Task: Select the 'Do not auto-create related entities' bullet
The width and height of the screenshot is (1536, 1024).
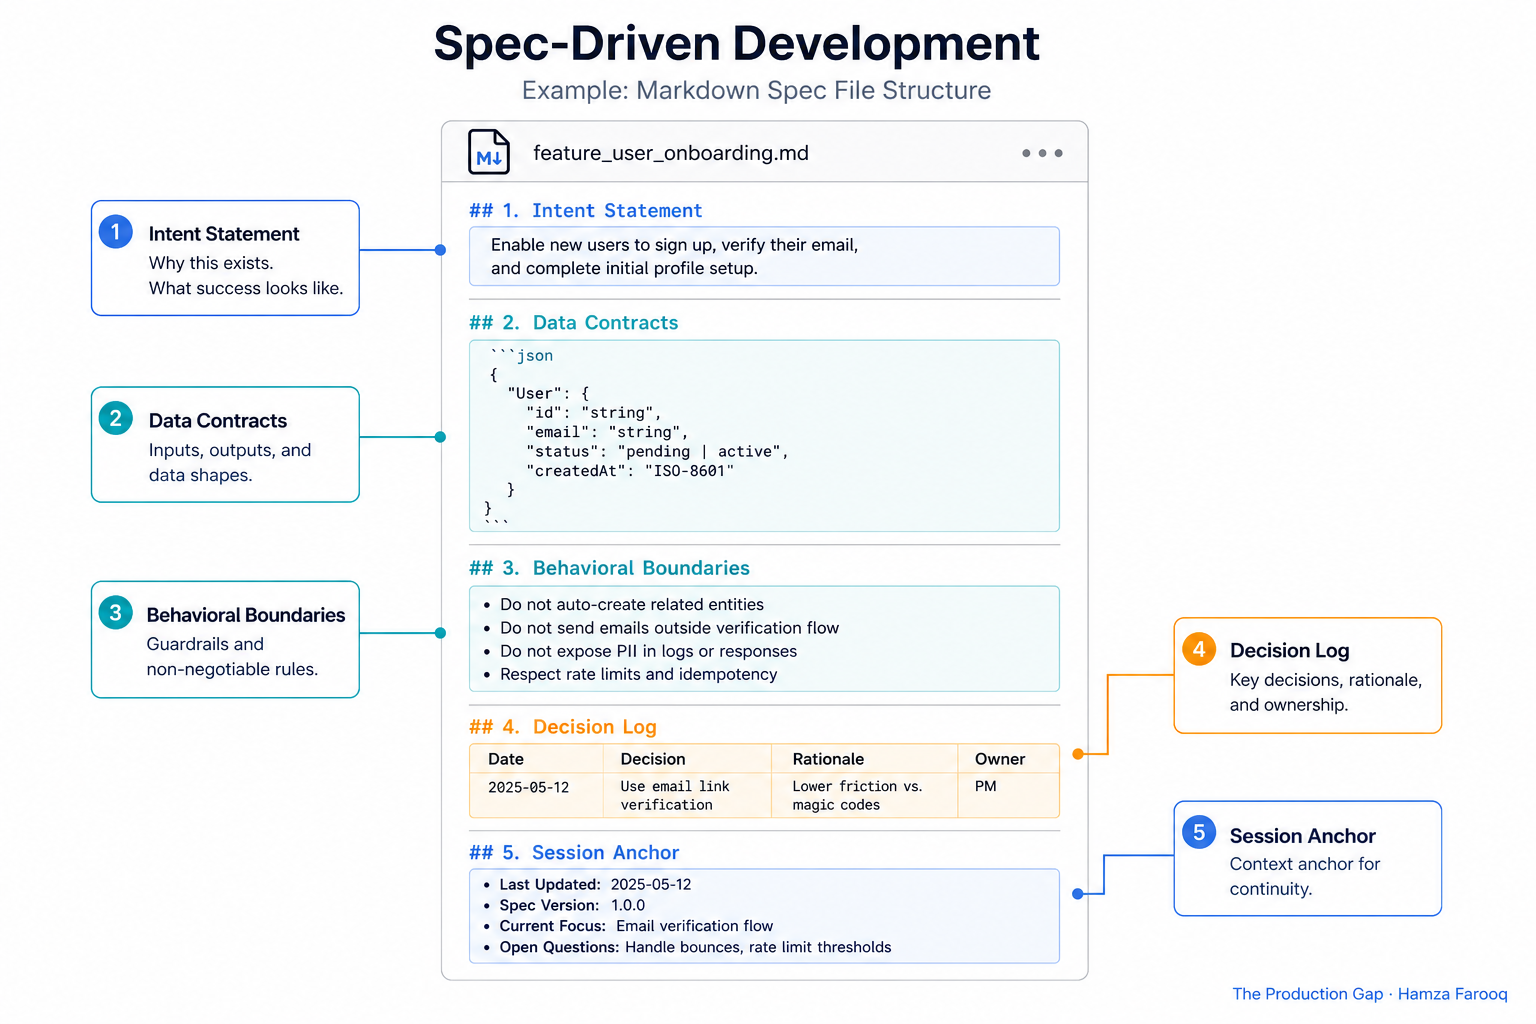Action: point(624,604)
